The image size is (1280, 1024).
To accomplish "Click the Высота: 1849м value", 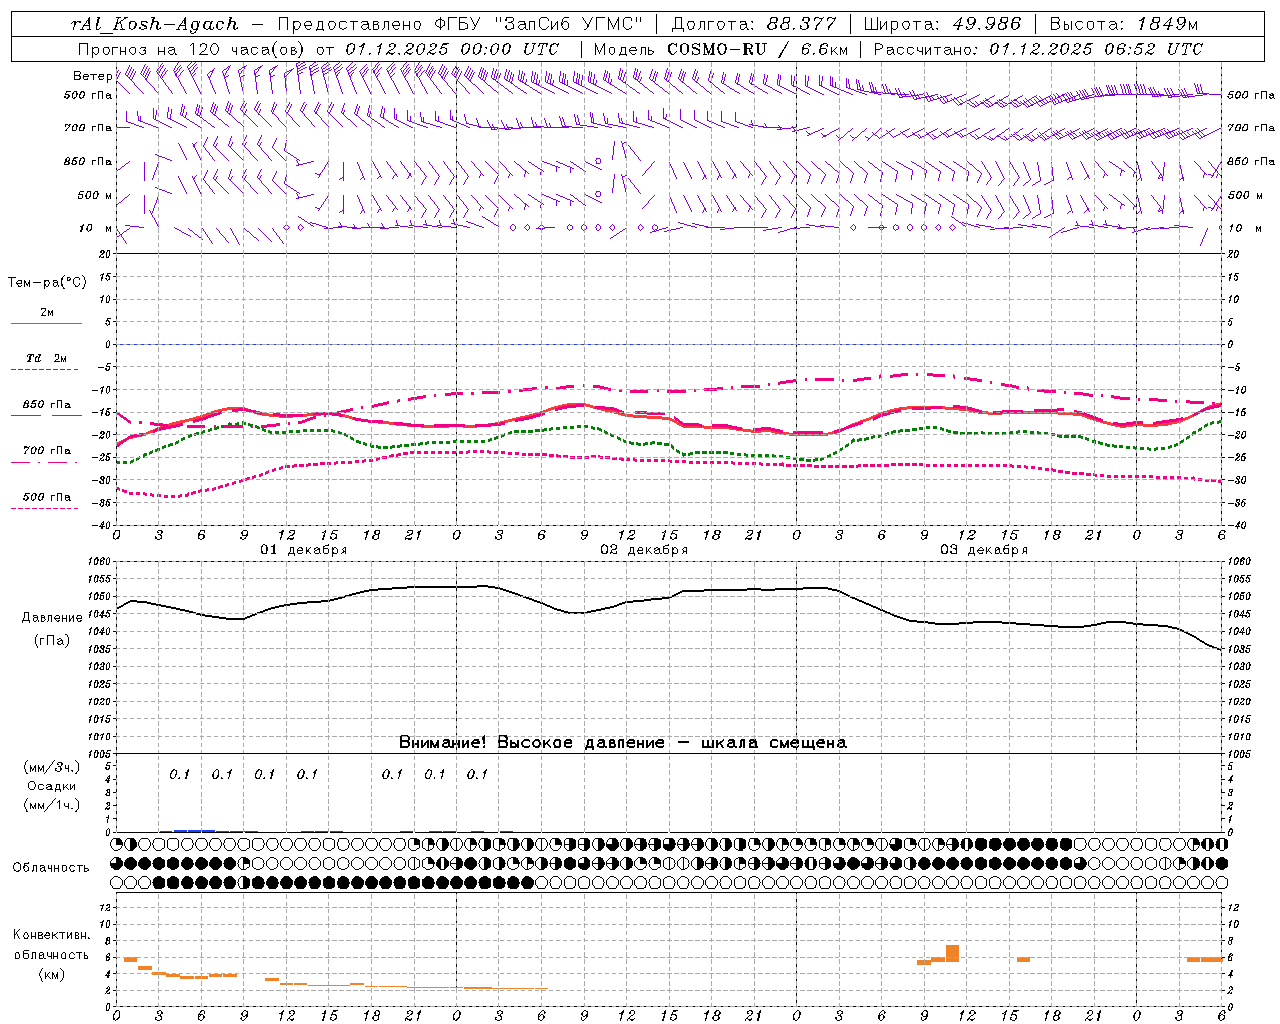I will point(1124,24).
